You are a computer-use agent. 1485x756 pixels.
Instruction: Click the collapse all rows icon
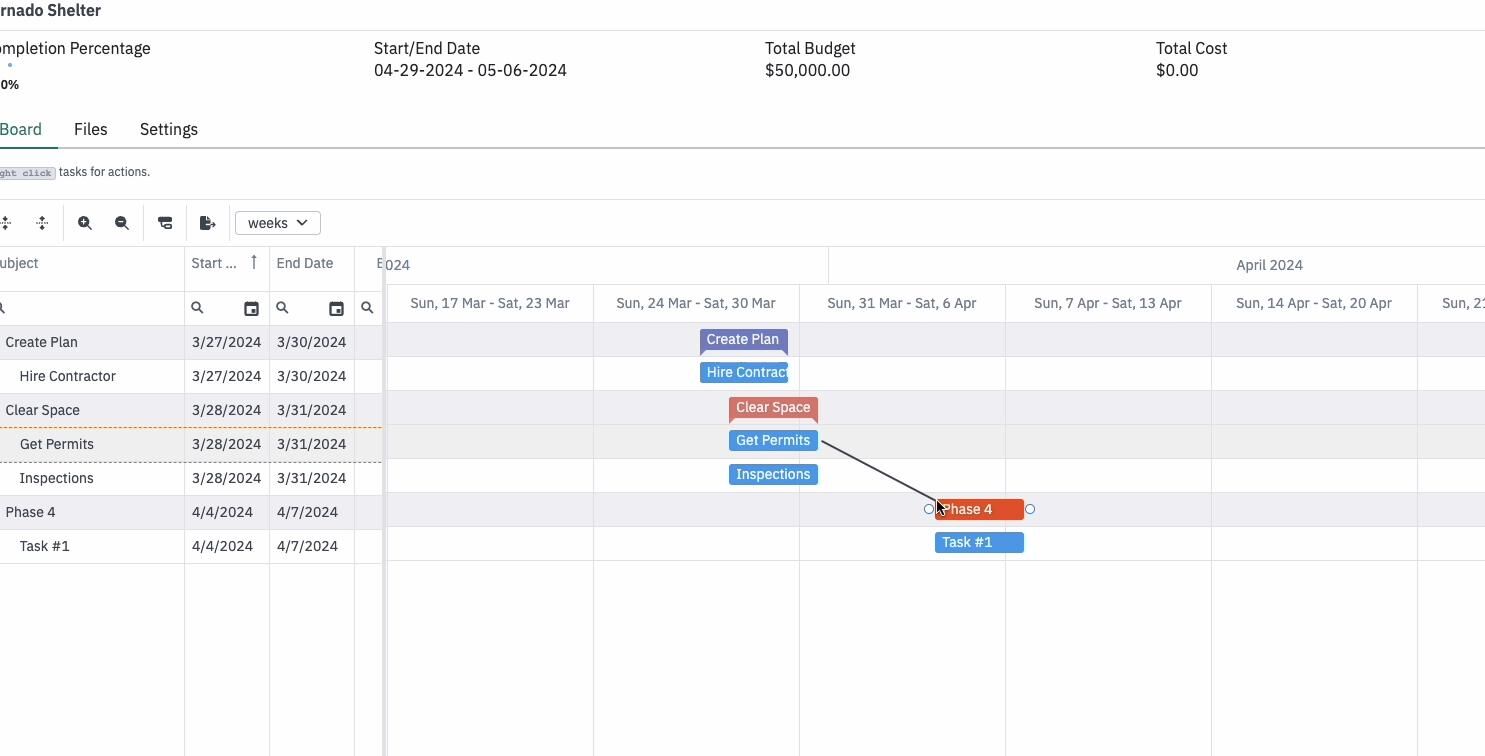42,223
